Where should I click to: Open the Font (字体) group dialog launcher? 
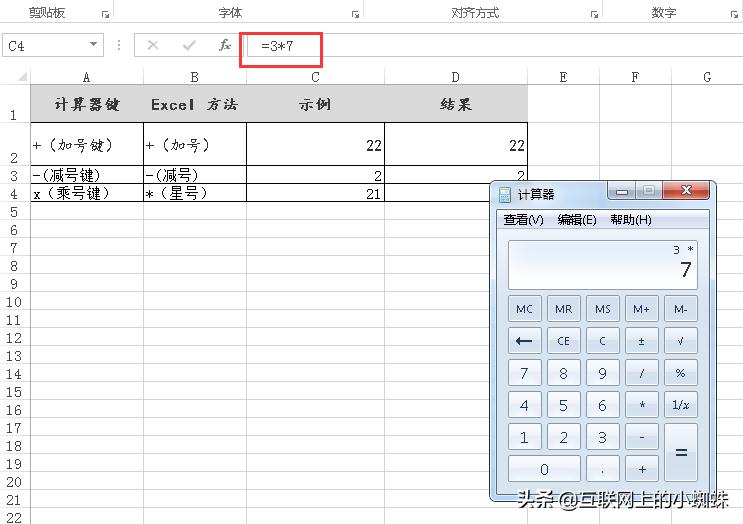click(x=355, y=15)
